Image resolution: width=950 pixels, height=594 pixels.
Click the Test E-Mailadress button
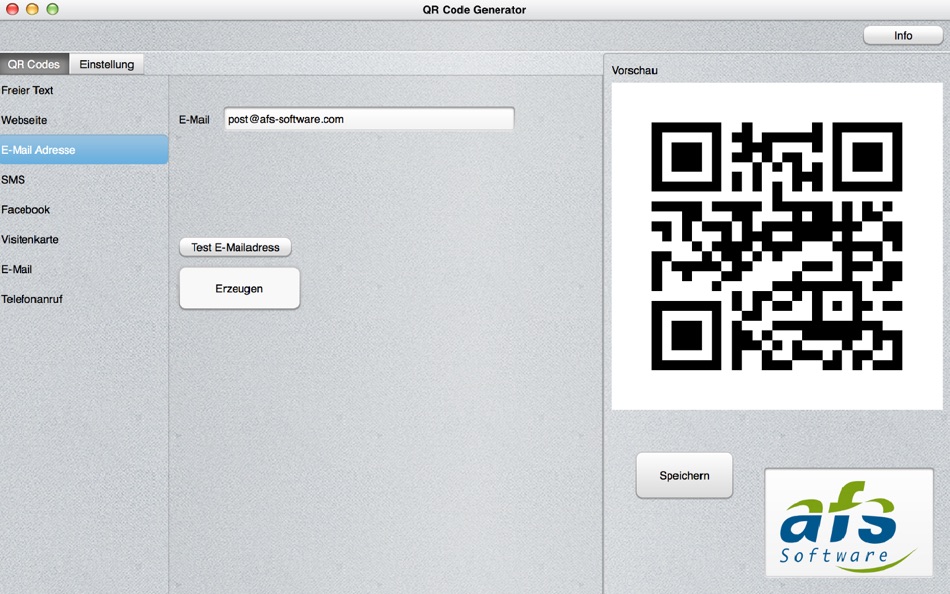235,246
